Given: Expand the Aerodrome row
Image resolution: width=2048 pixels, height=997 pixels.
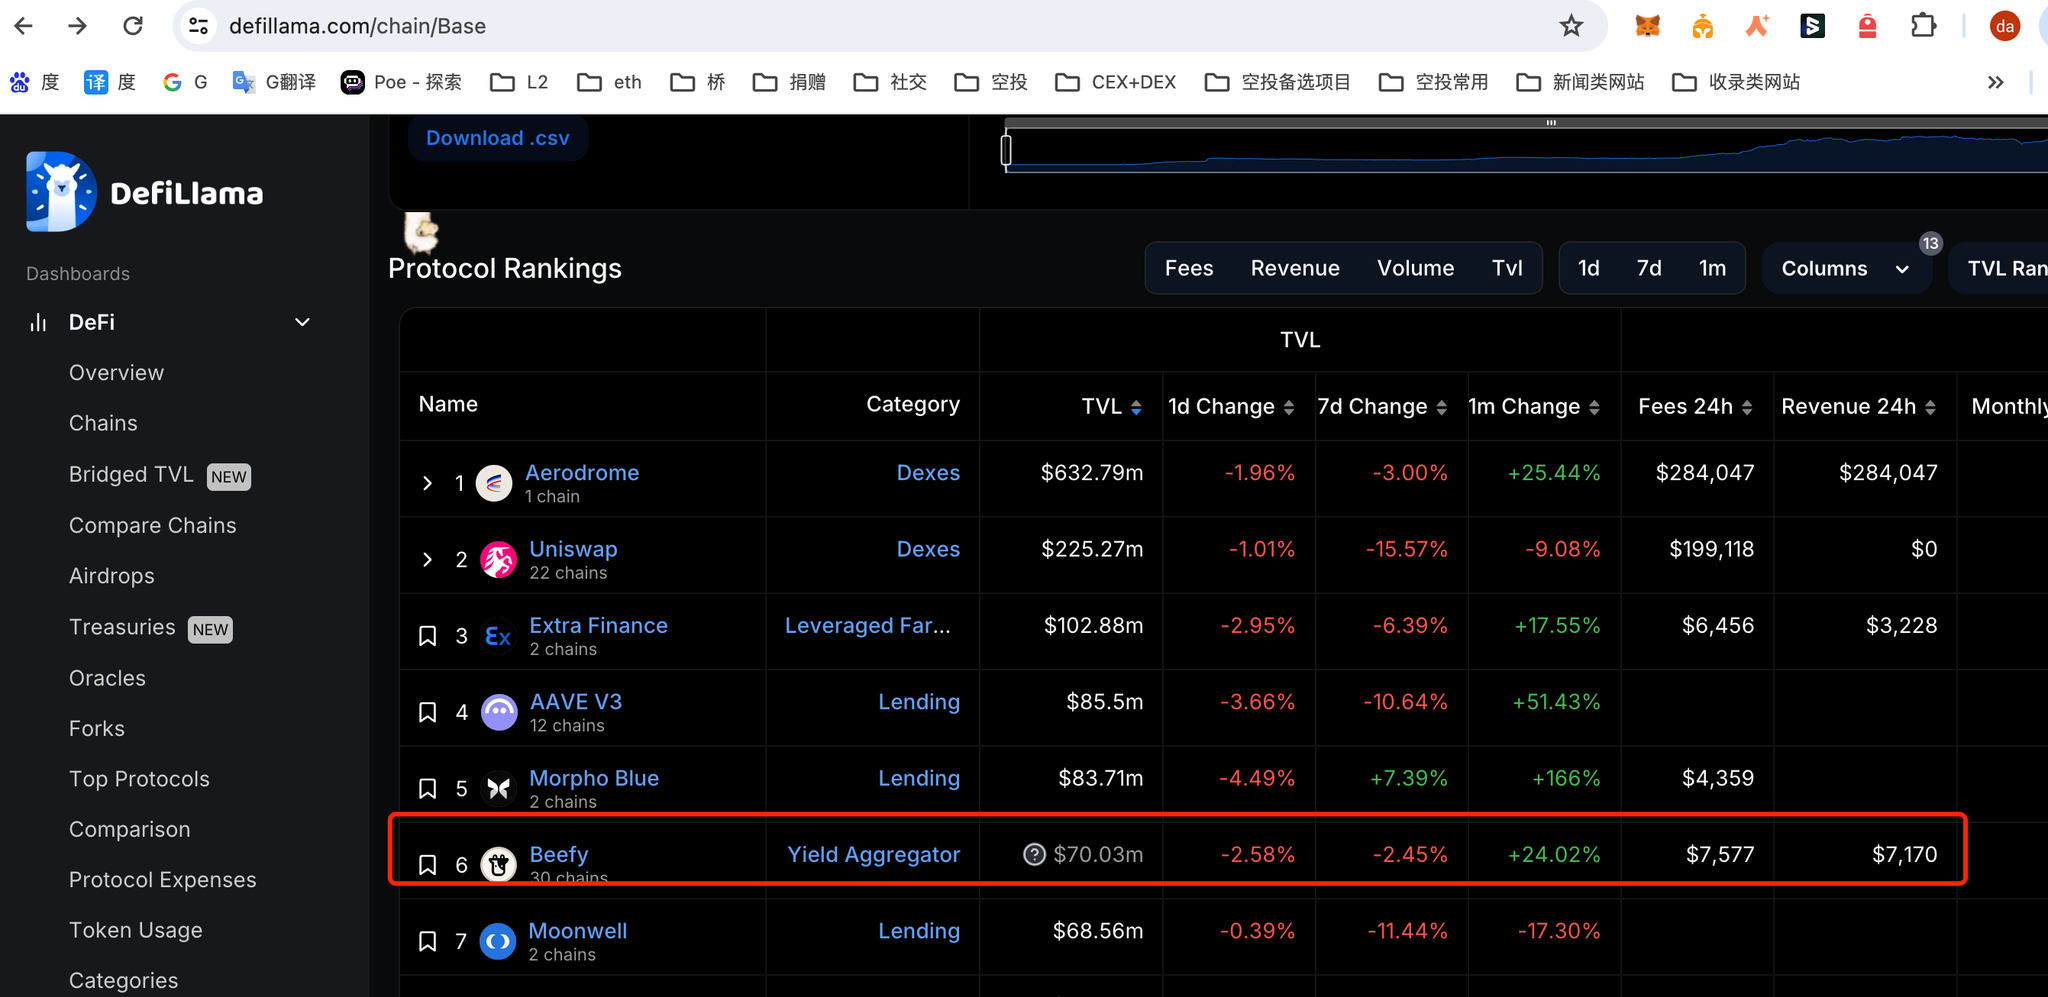Looking at the screenshot, I should (x=428, y=483).
